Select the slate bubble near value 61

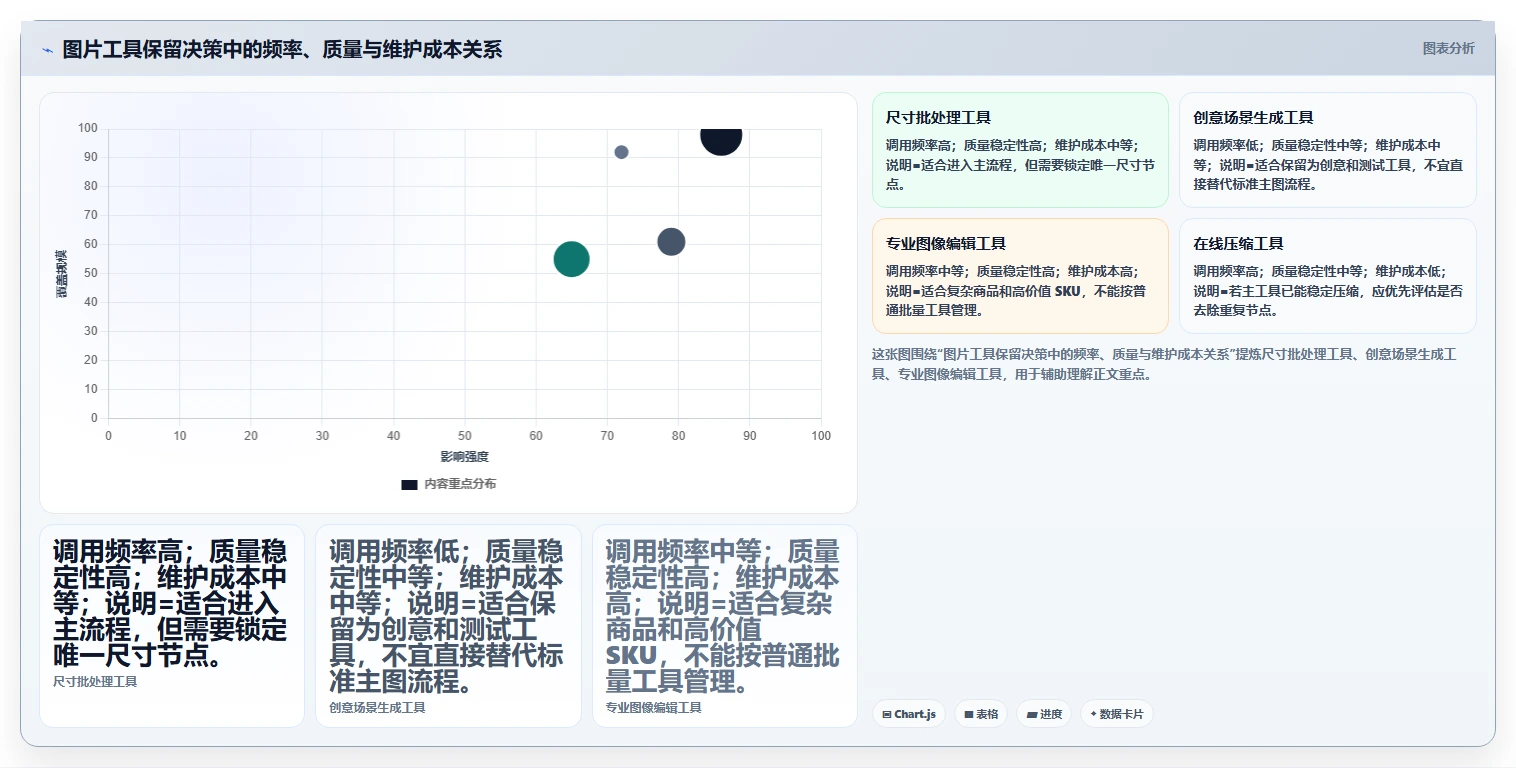tap(671, 242)
